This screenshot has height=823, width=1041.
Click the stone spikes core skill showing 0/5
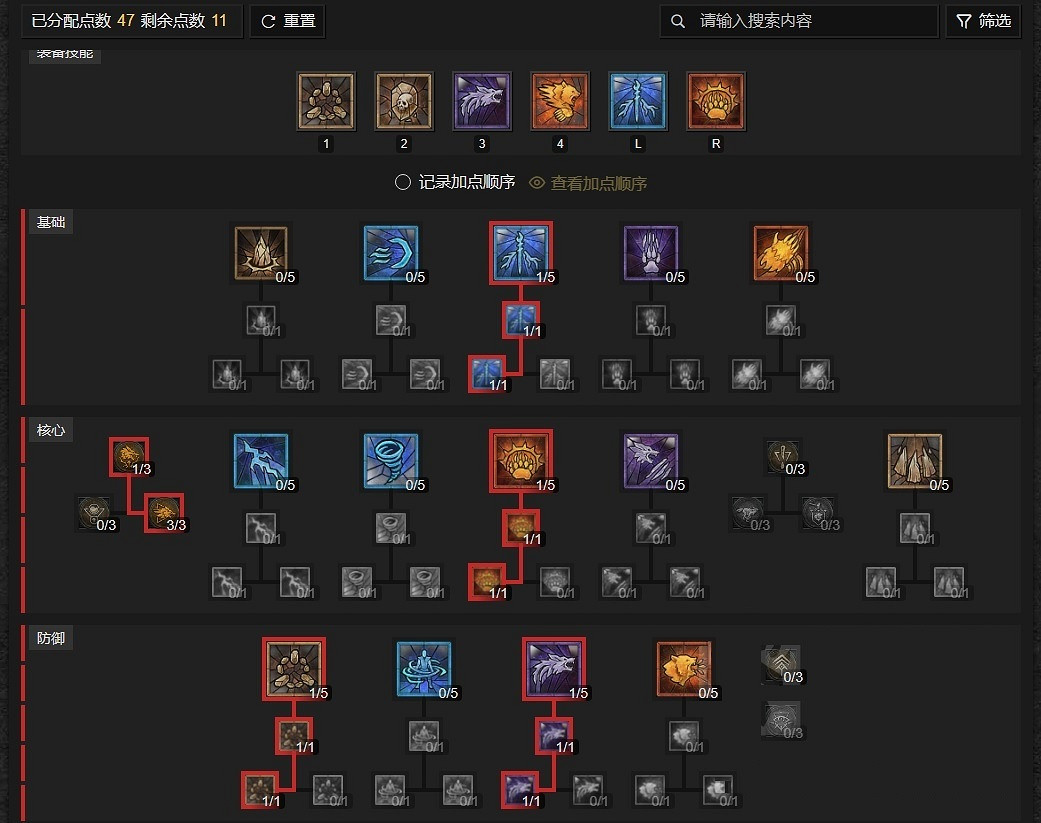point(915,461)
